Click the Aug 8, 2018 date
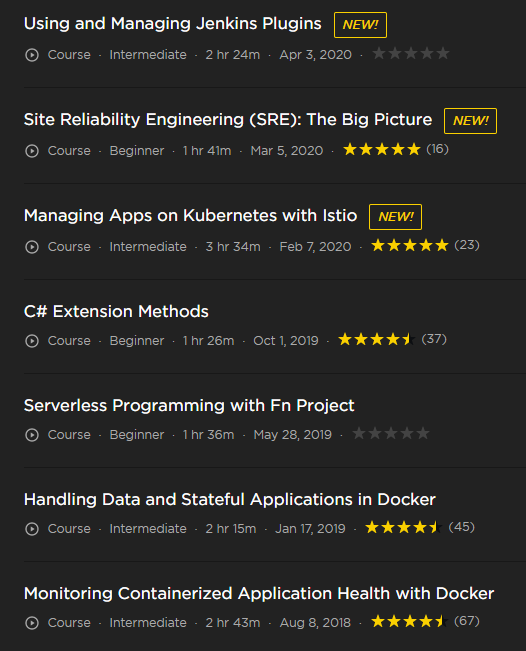This screenshot has width=526, height=651. coord(315,623)
